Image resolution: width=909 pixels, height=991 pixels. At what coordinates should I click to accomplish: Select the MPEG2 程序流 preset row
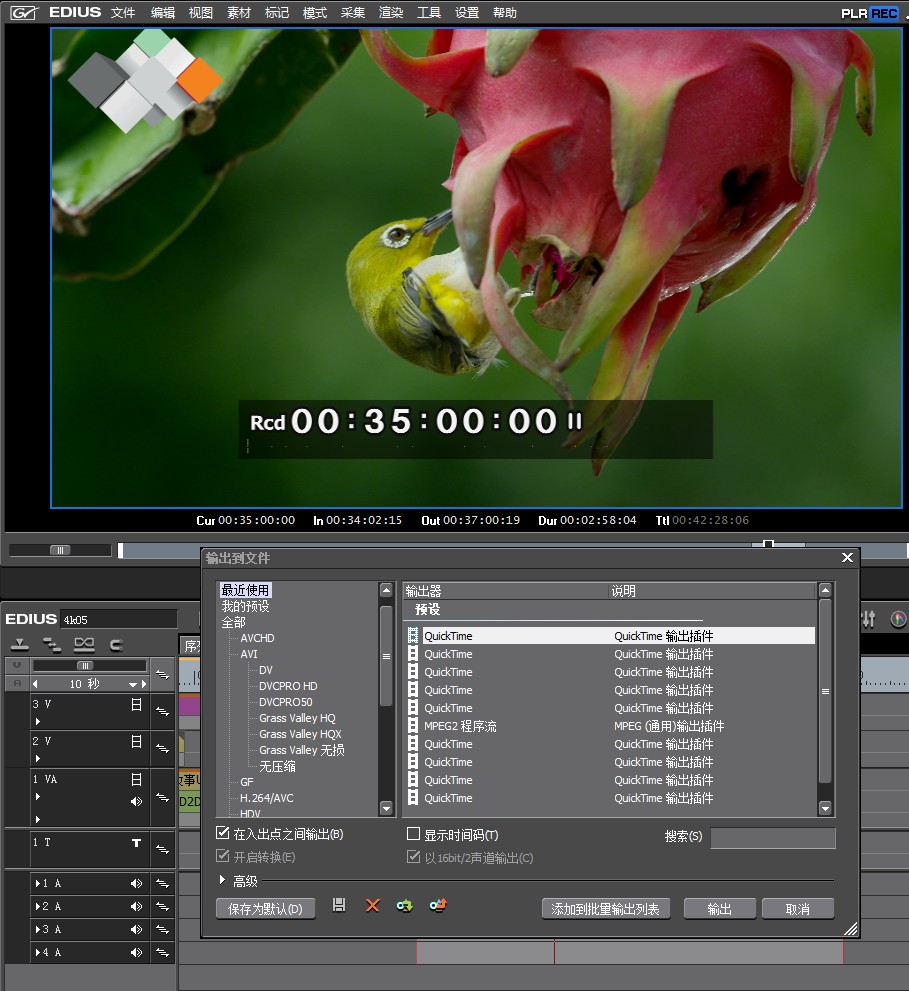pos(611,726)
